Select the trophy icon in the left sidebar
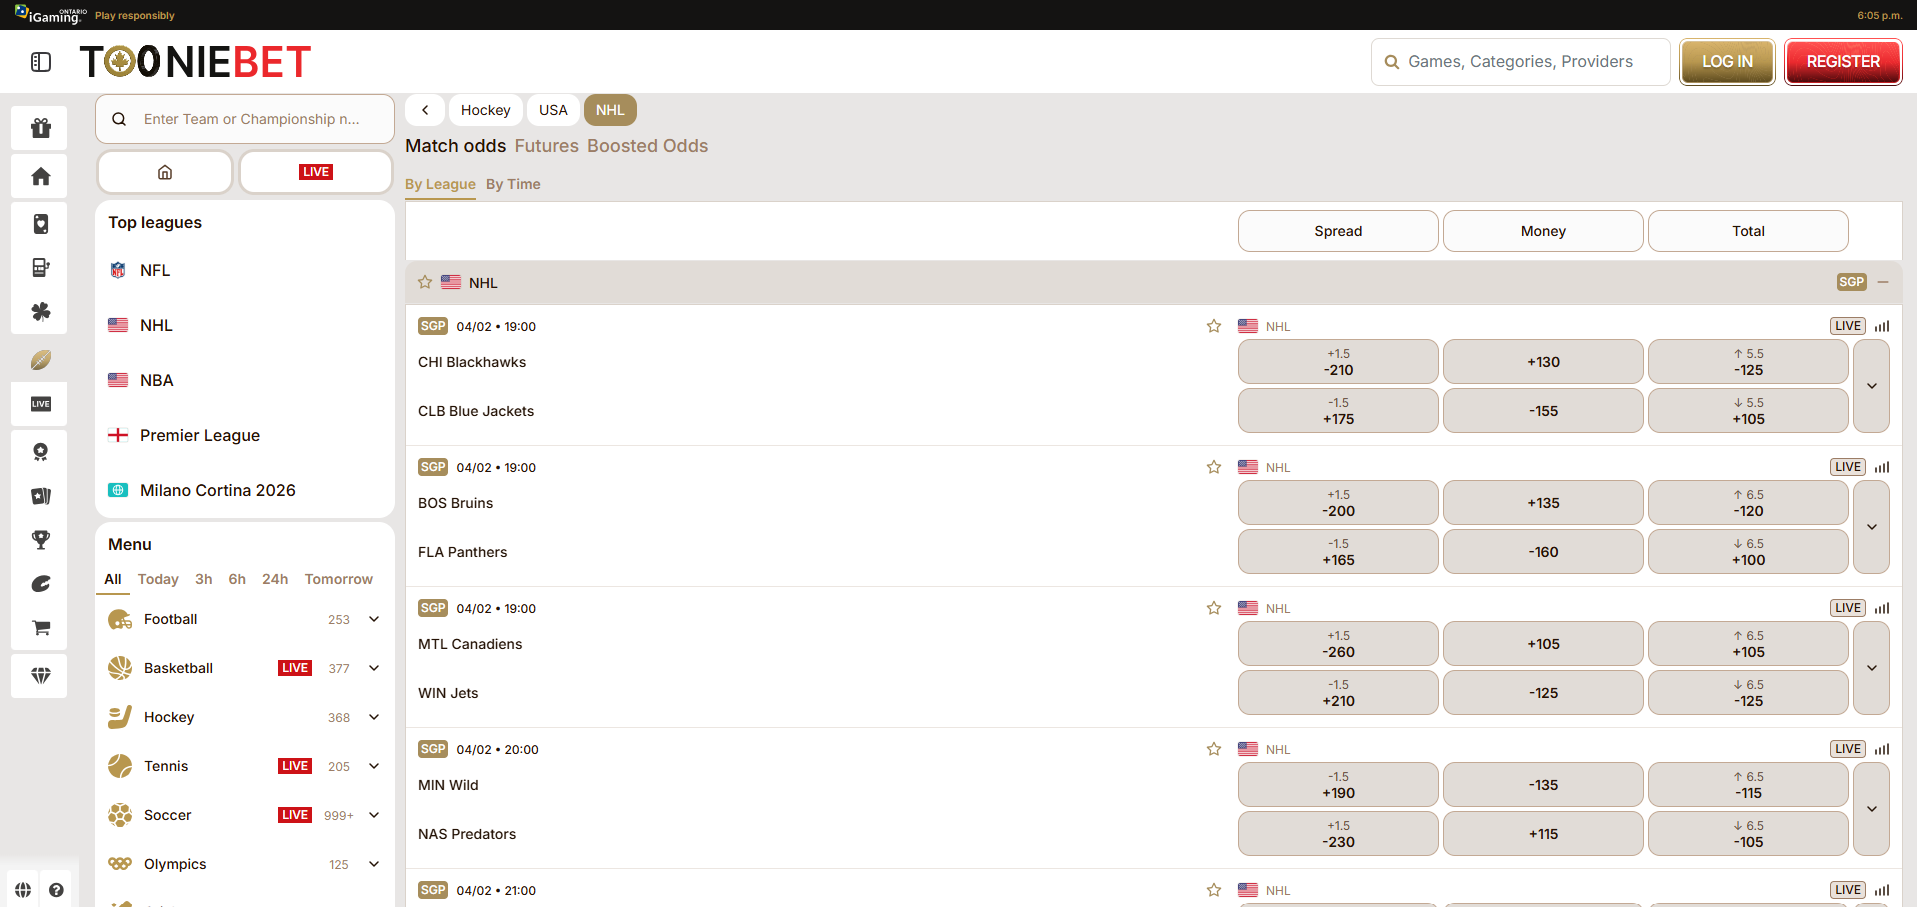The height and width of the screenshot is (907, 1917). click(39, 540)
